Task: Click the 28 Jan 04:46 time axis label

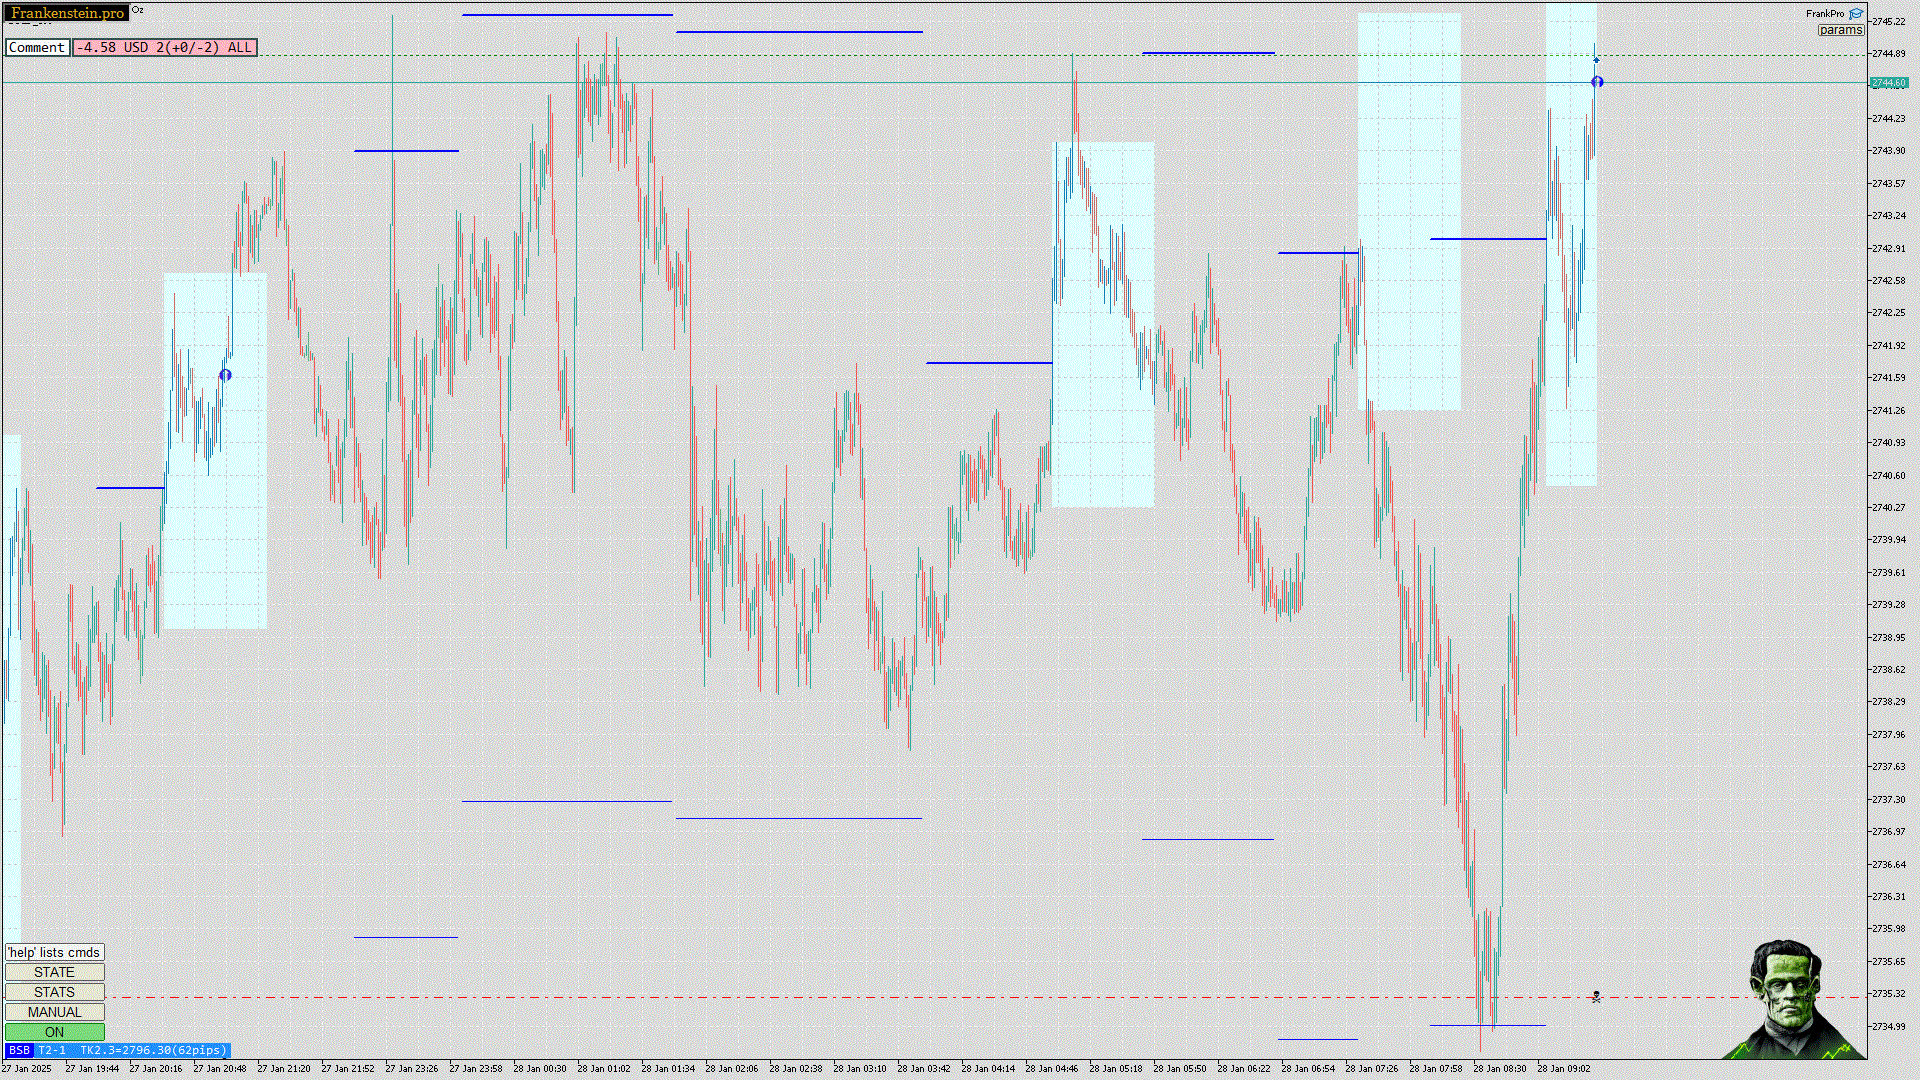Action: point(1051,1068)
